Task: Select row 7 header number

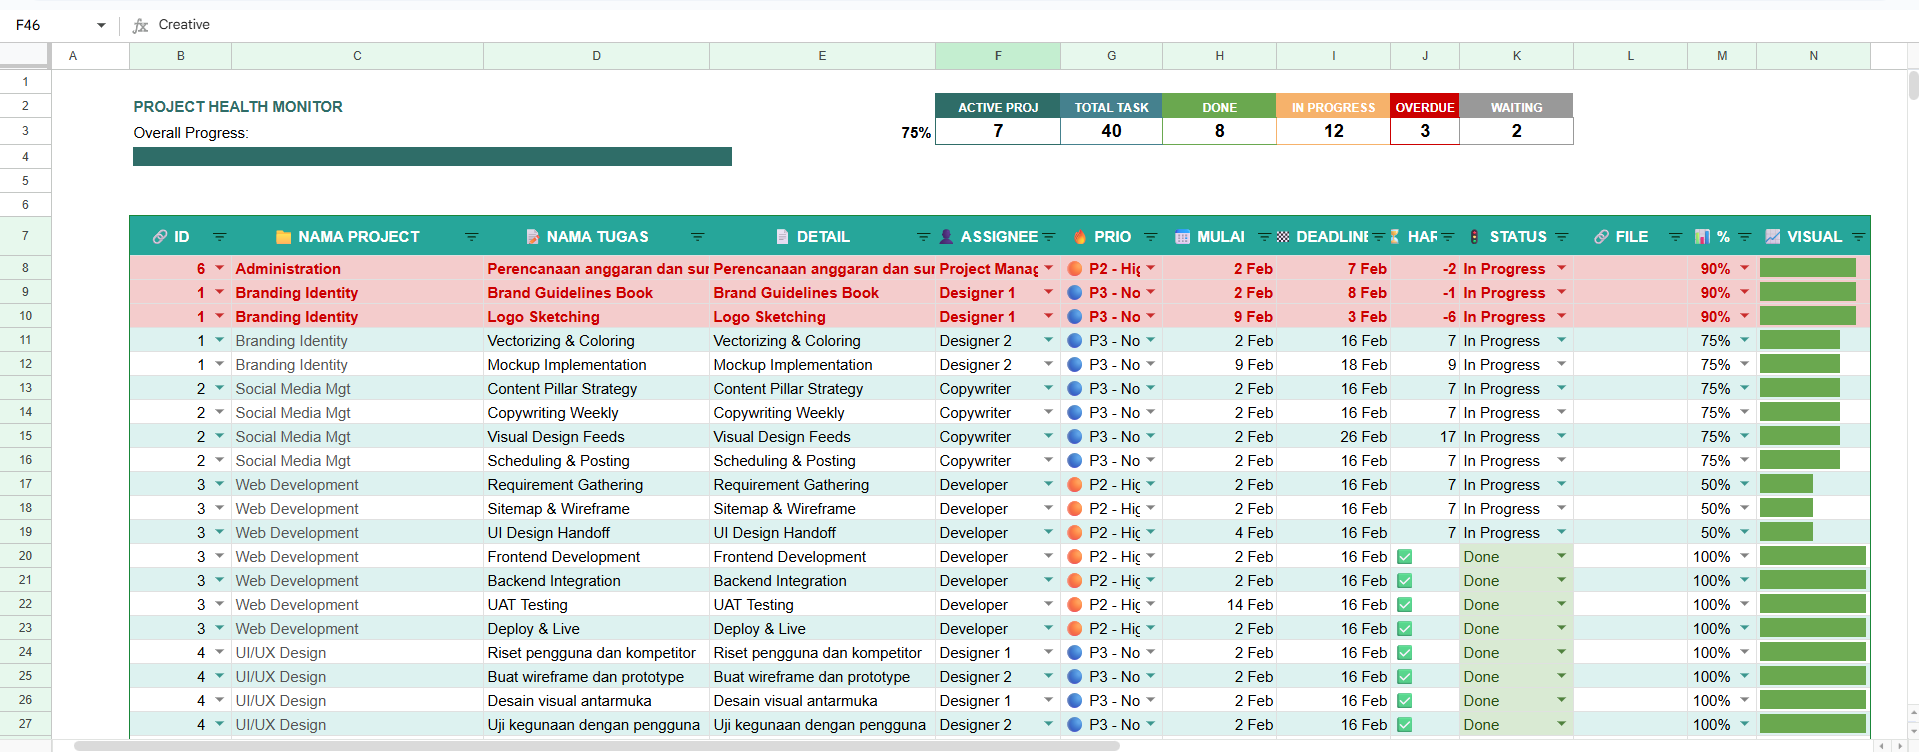Action: pyautogui.click(x=25, y=236)
